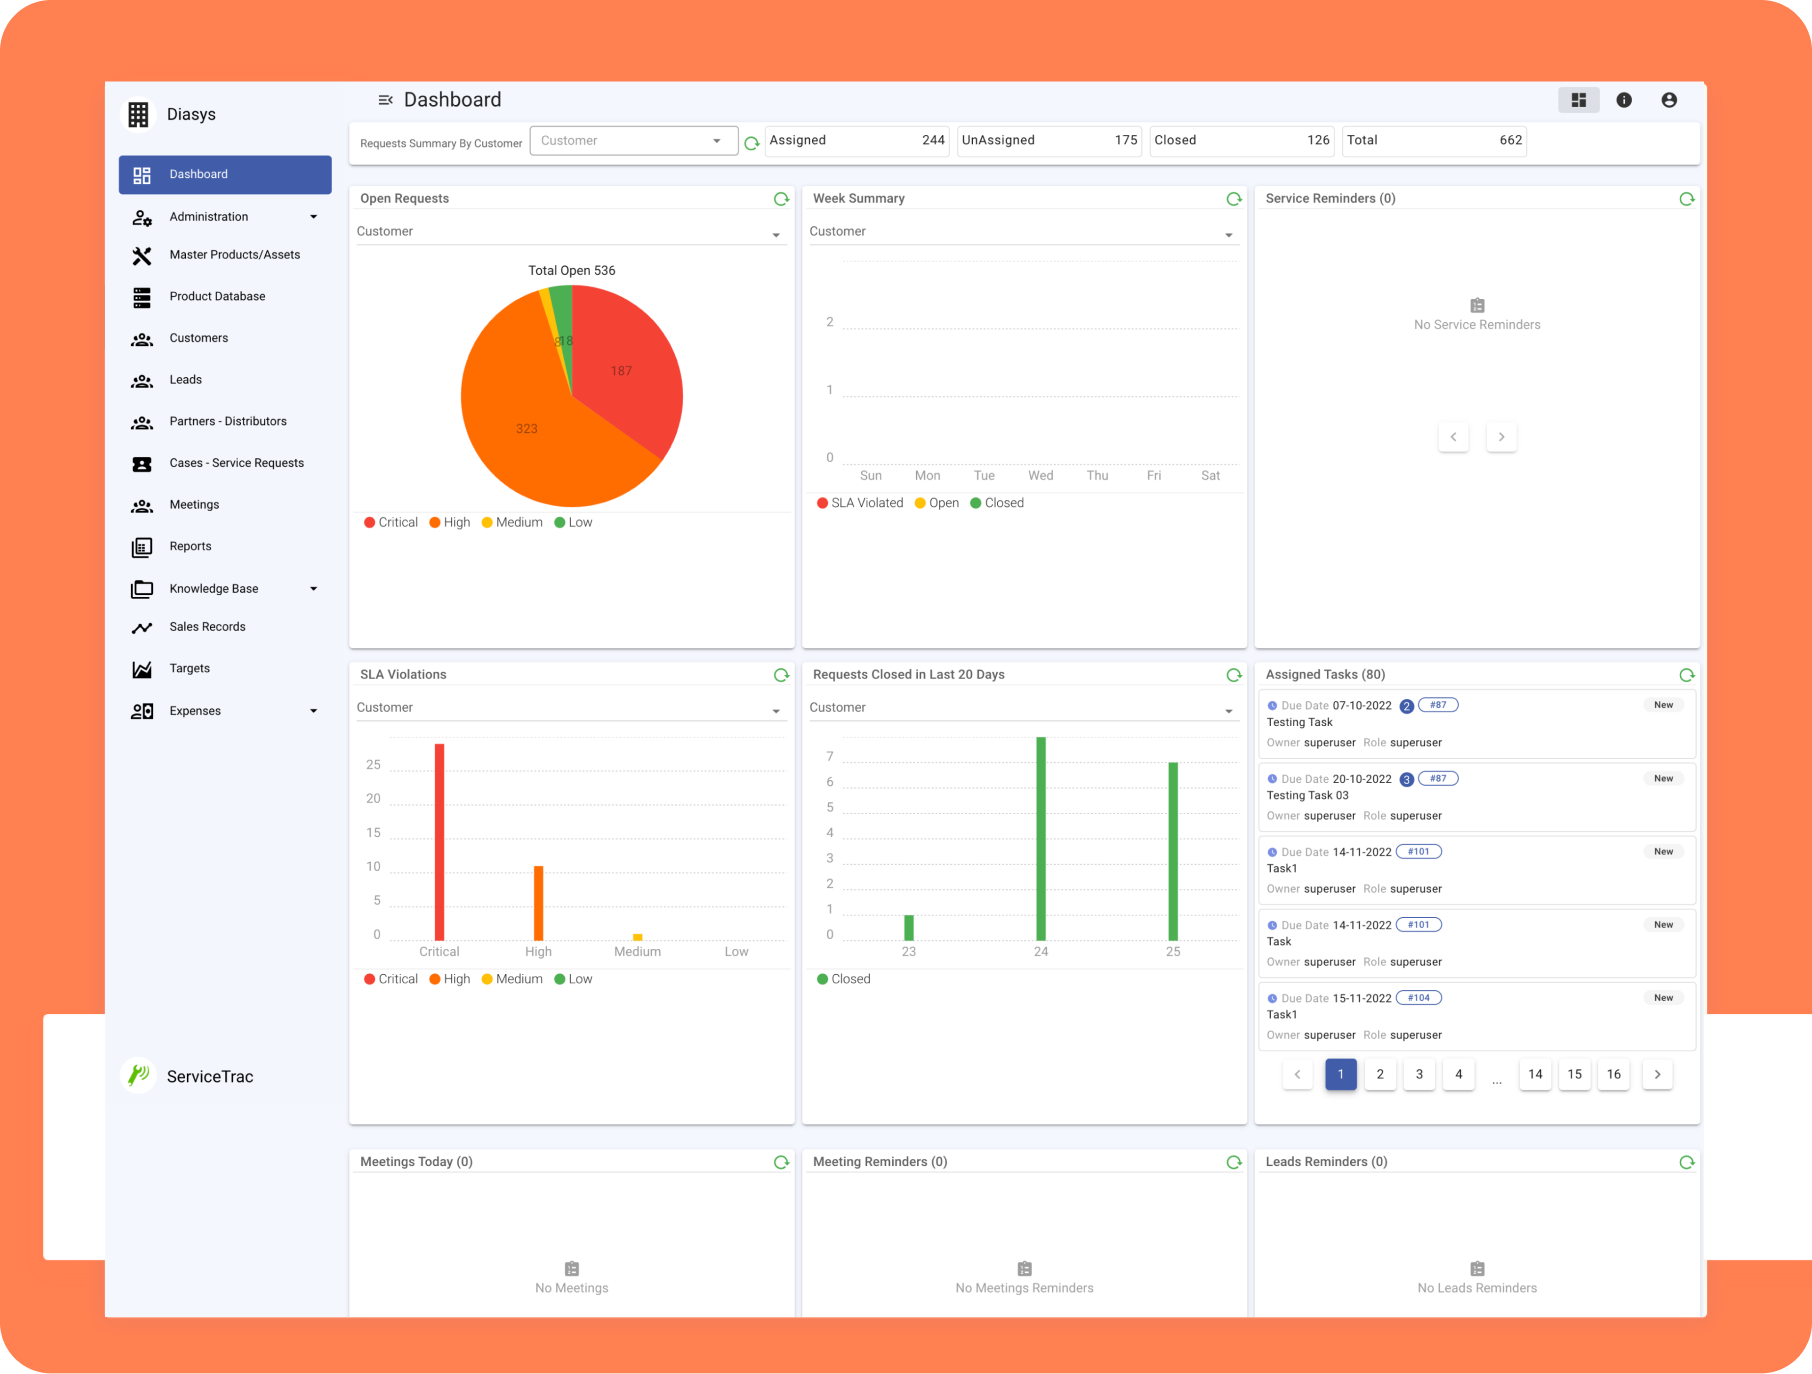The height and width of the screenshot is (1374, 1812).
Task: Click the info icon in top bar
Action: (x=1624, y=100)
